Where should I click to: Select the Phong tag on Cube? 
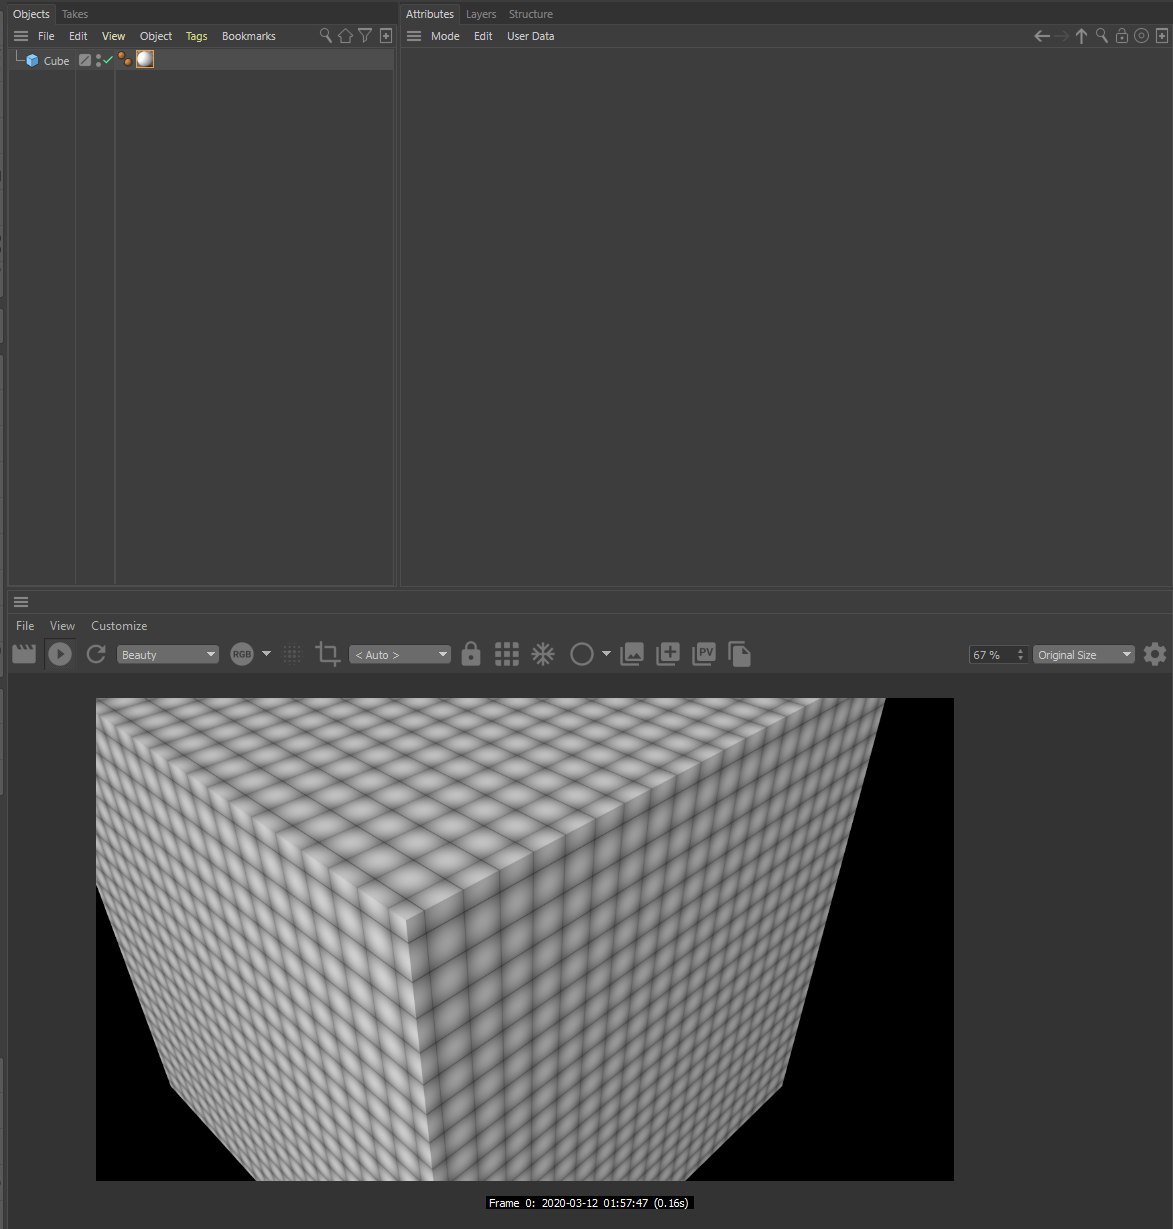tap(124, 60)
